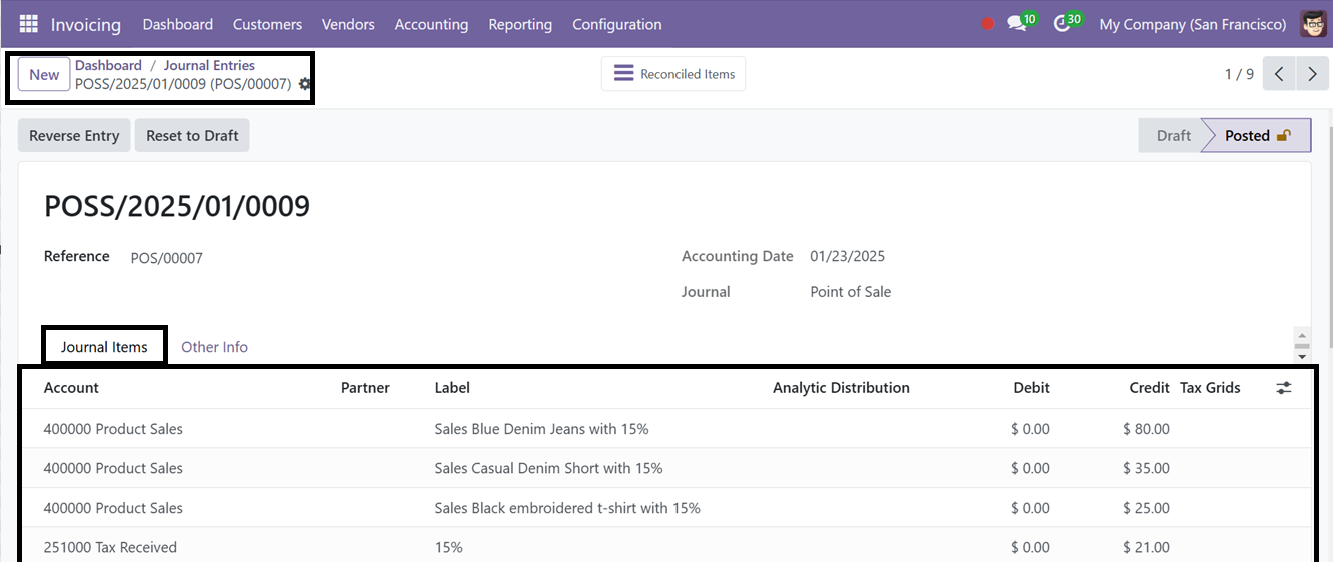The height and width of the screenshot is (562, 1333).
Task: Open the Dashboard menu
Action: [x=178, y=24]
